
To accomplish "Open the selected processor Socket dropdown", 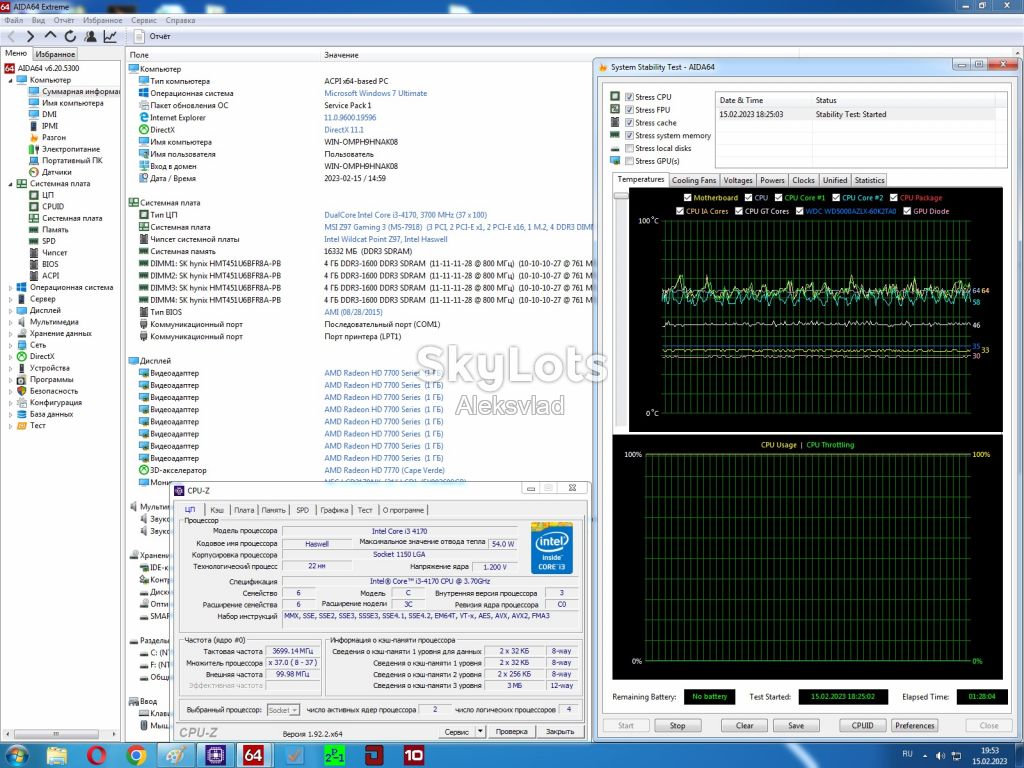I will pyautogui.click(x=283, y=710).
